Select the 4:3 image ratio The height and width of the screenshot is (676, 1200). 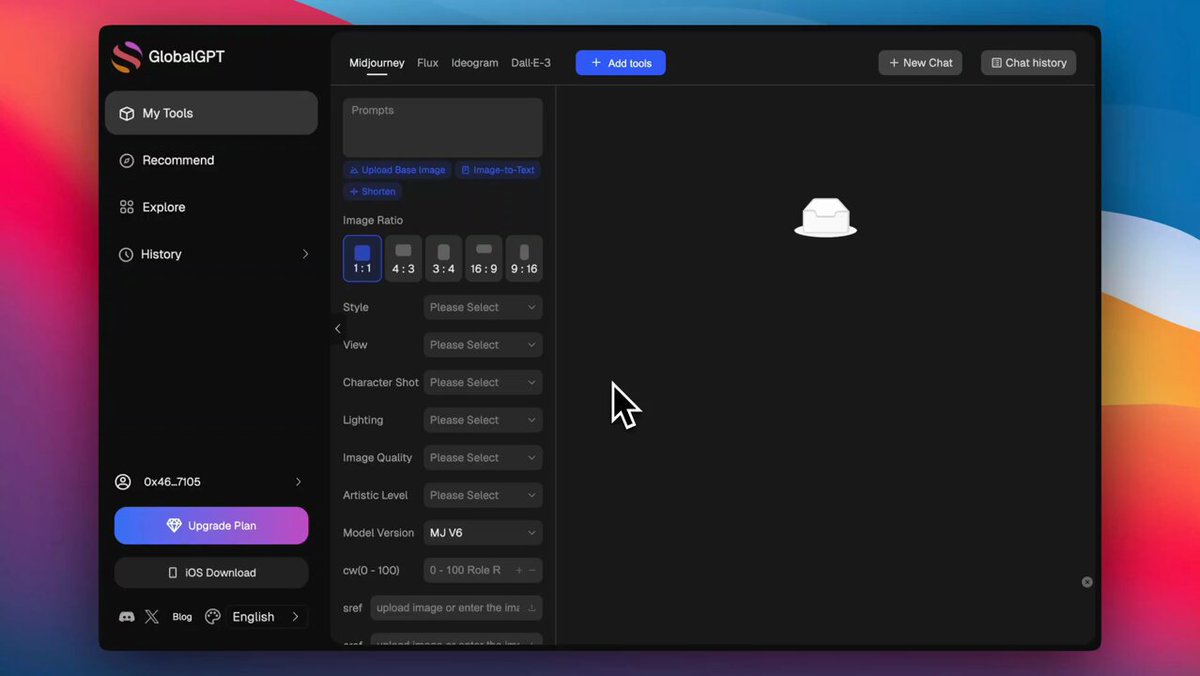click(x=403, y=258)
